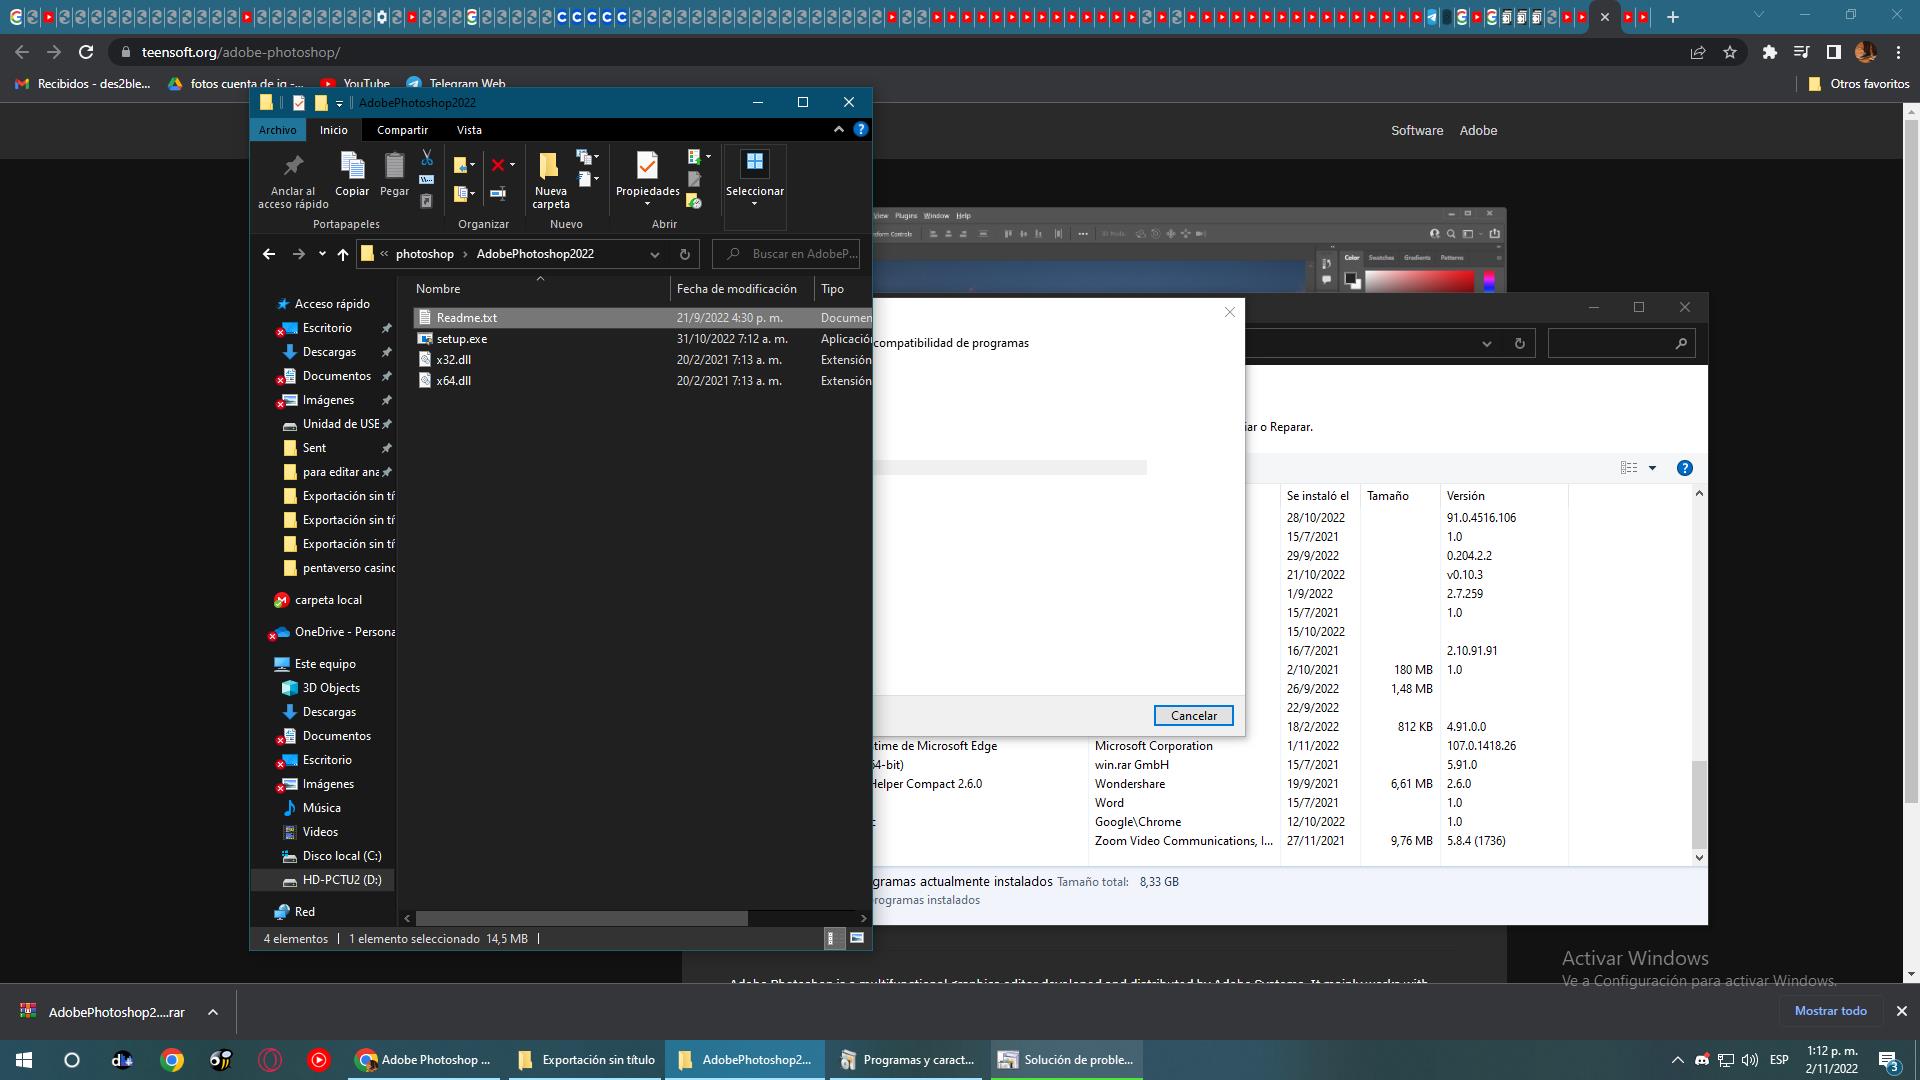
Task: Click Mostrar todo downloads link
Action: point(1830,1011)
